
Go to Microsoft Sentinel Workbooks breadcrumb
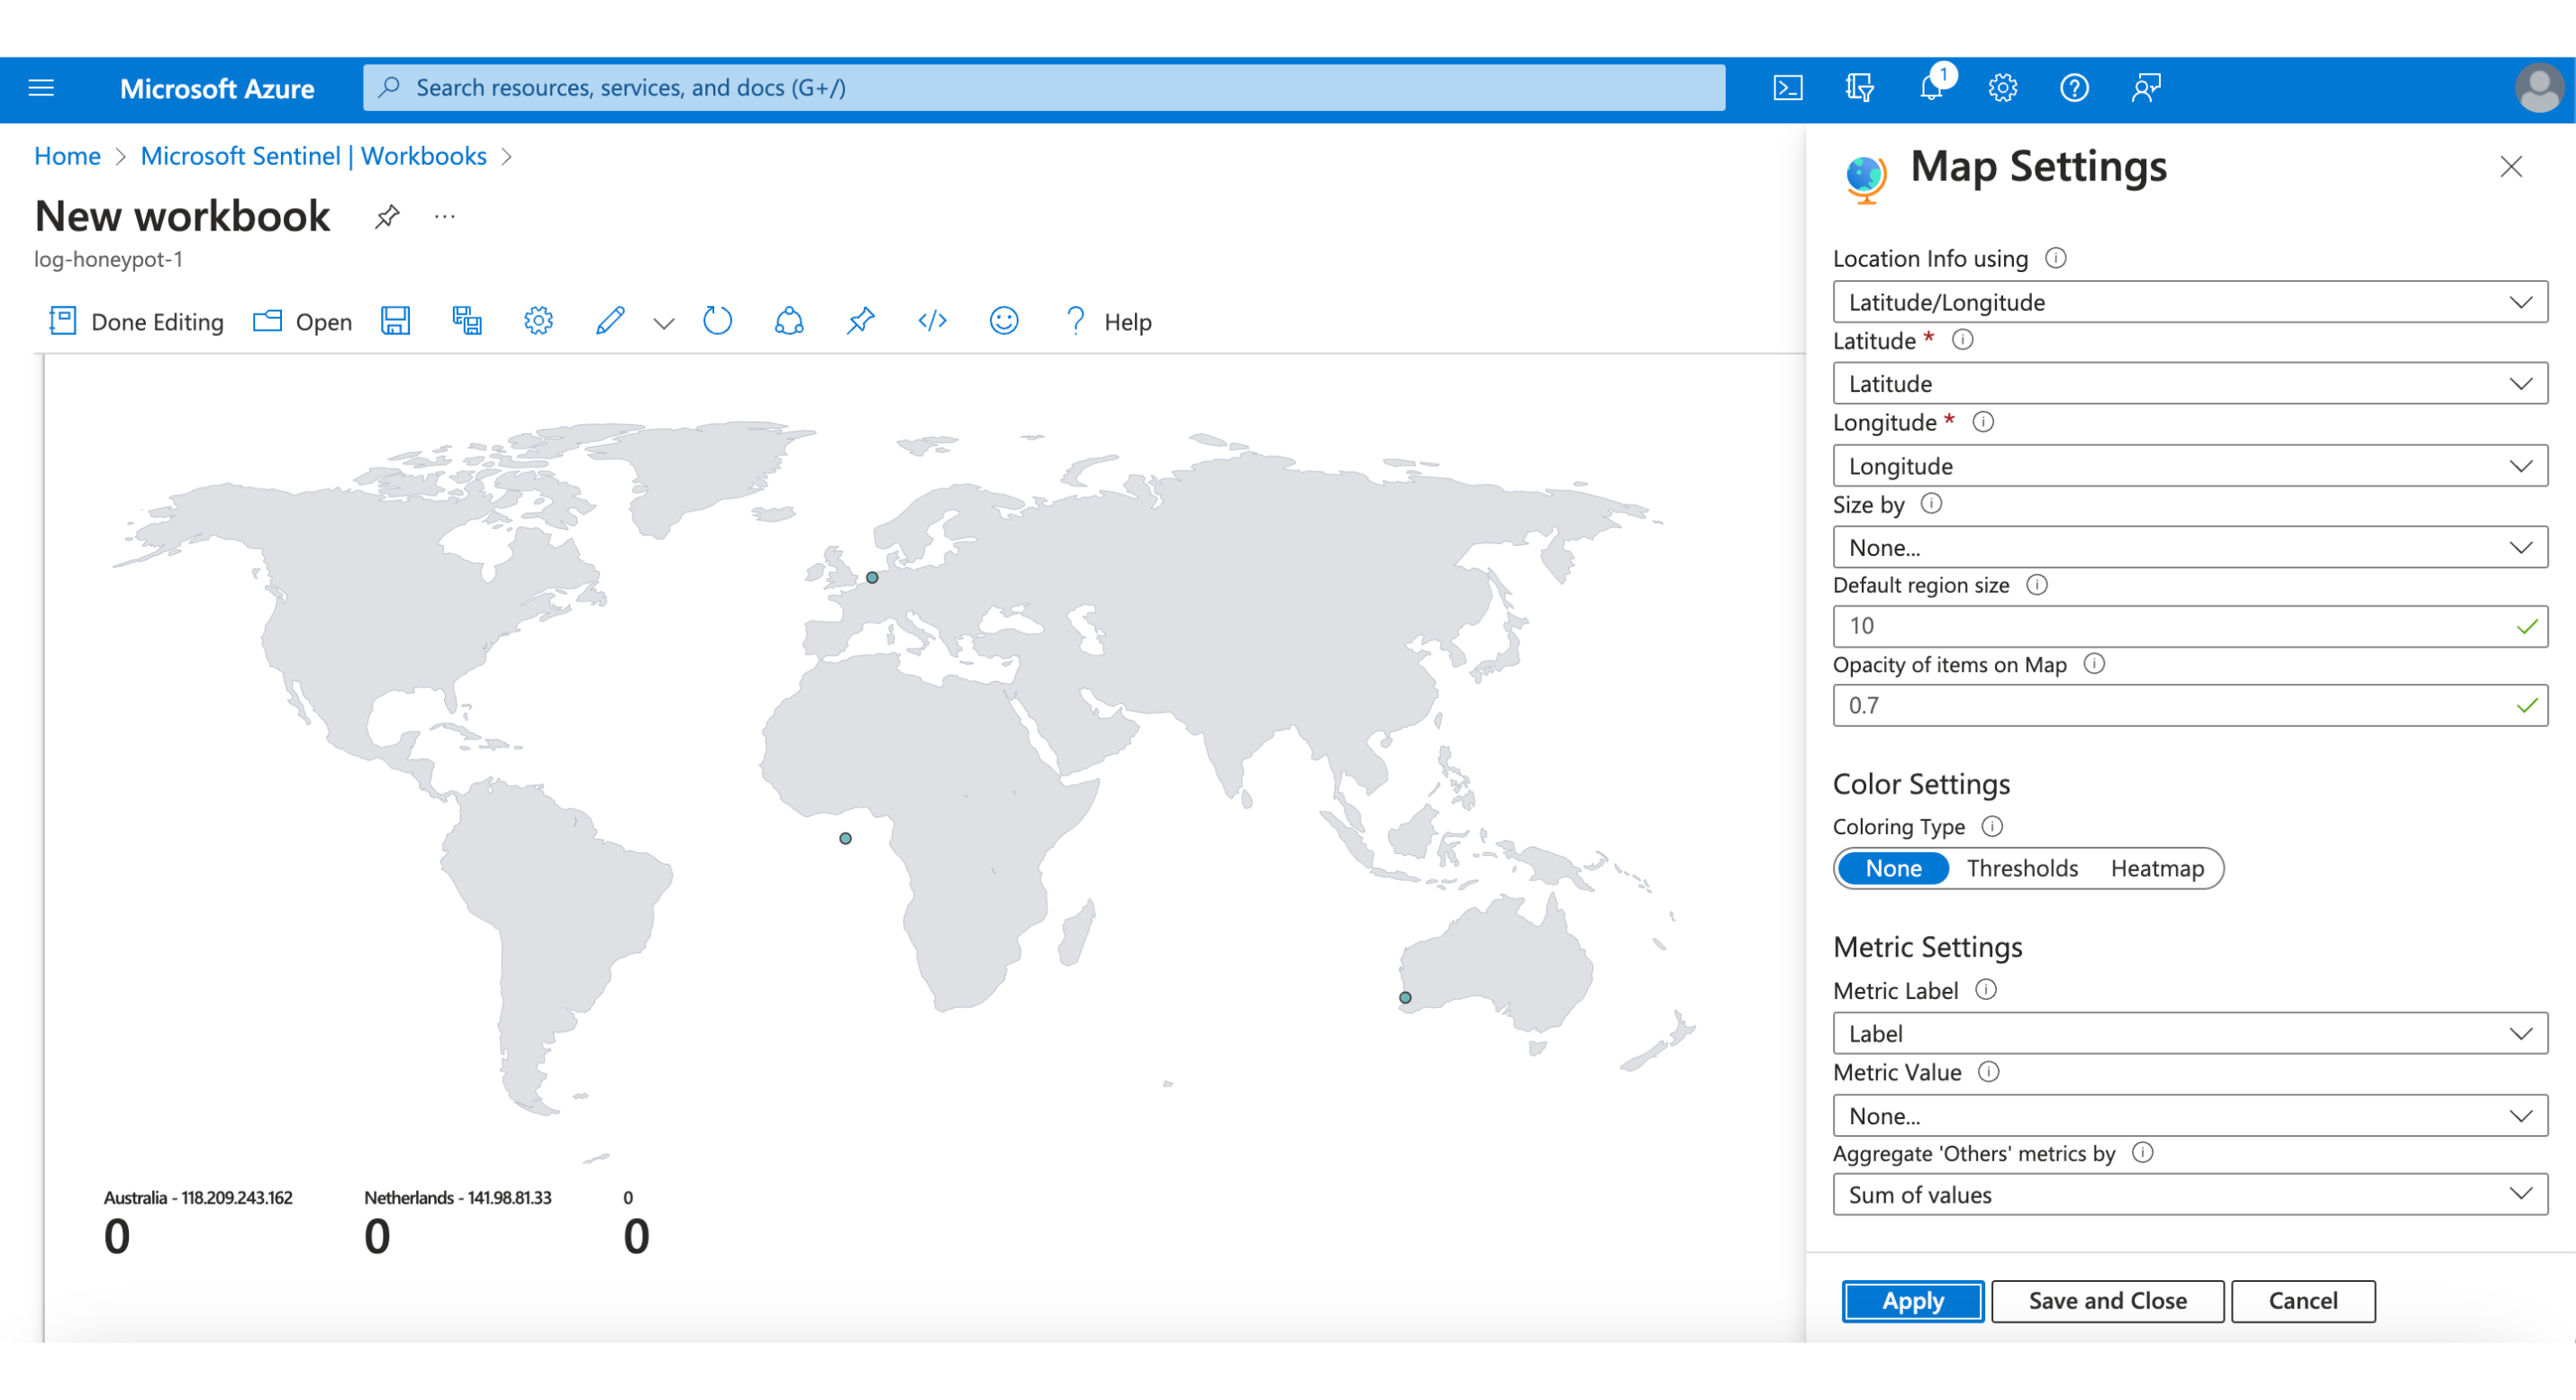313,156
